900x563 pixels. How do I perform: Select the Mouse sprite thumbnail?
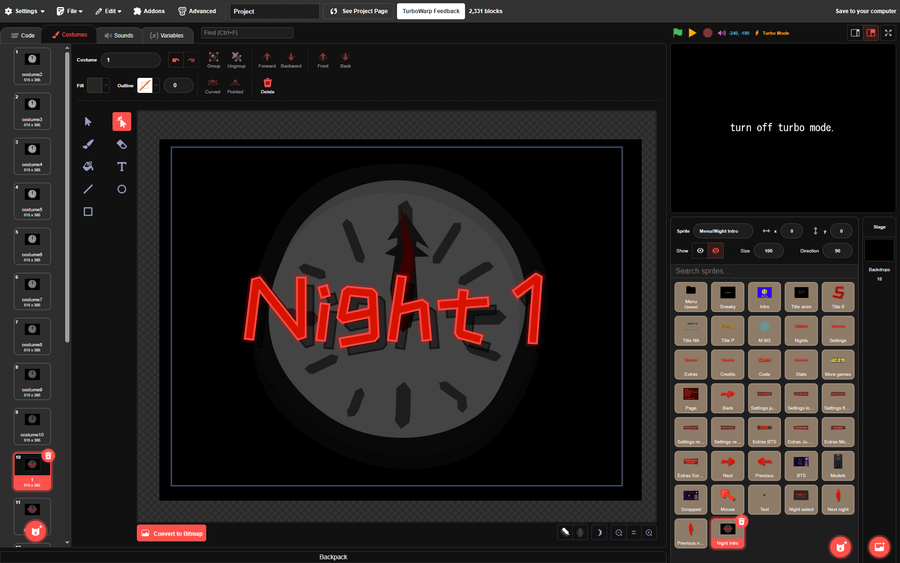727,499
